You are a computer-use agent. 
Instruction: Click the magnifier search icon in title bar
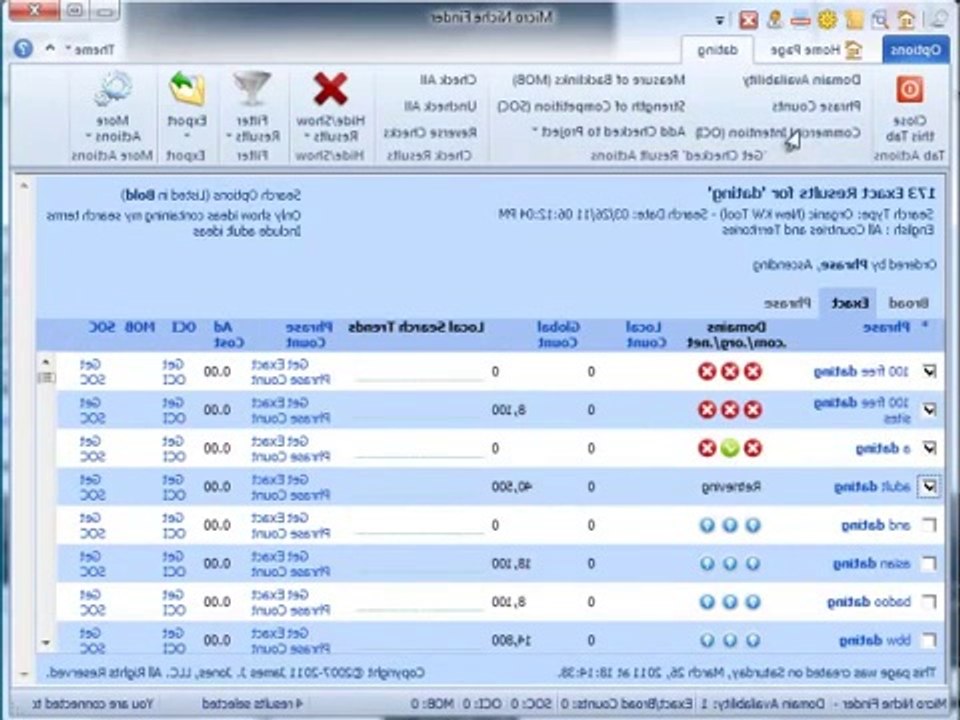point(880,20)
